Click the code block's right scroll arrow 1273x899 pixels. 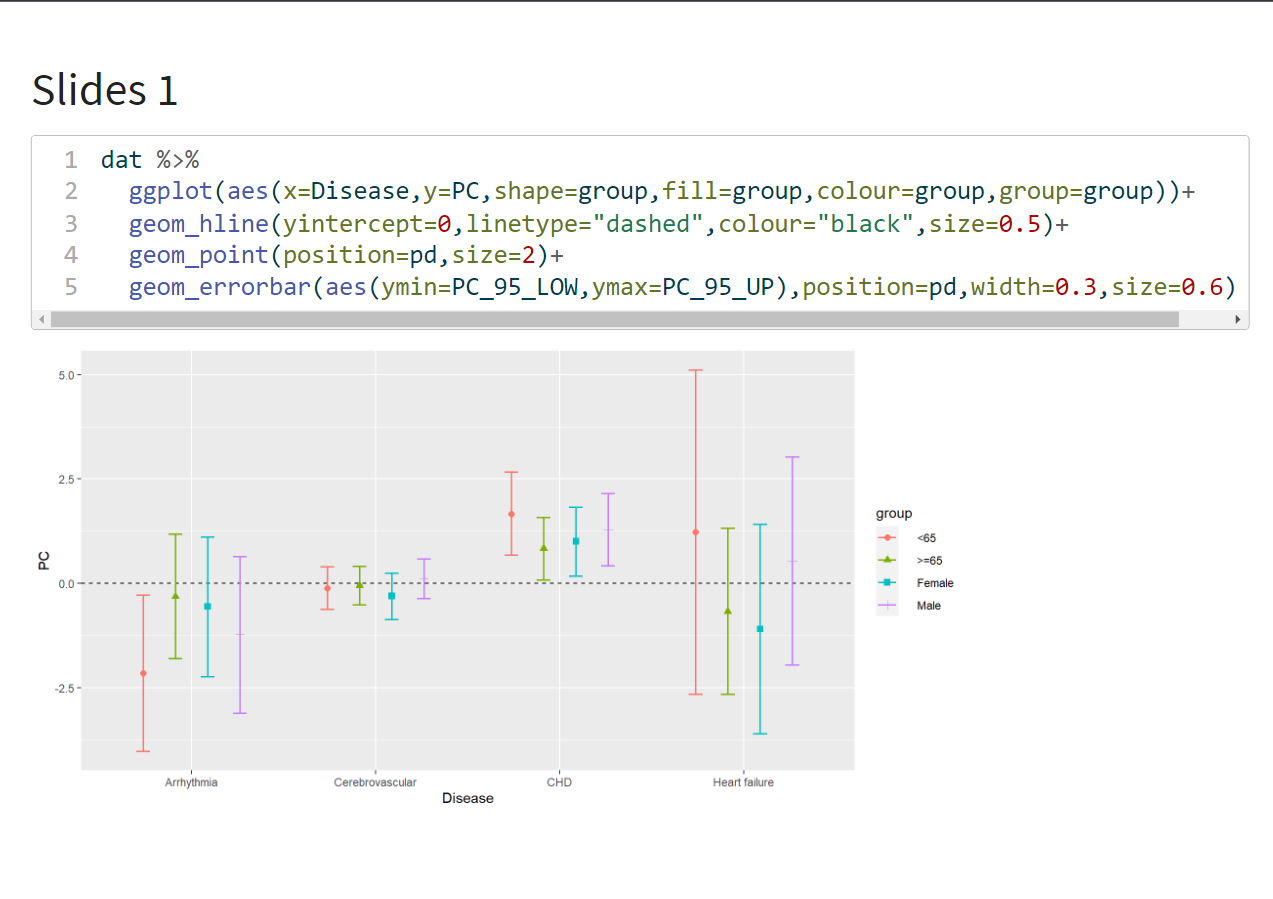point(1240,319)
